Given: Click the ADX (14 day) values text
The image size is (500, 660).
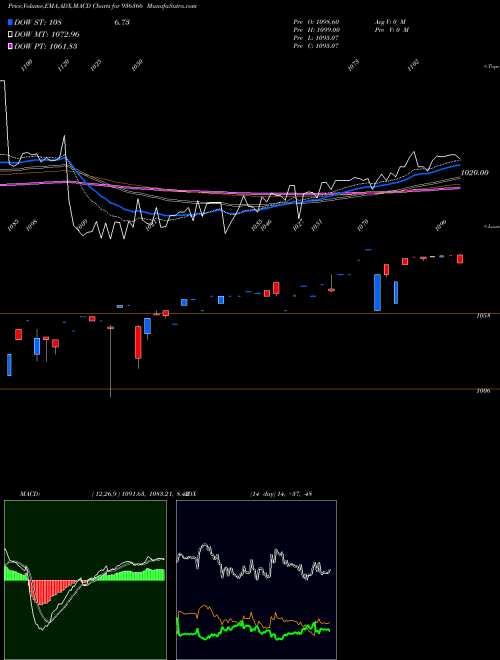Looking at the screenshot, I should tap(281, 494).
